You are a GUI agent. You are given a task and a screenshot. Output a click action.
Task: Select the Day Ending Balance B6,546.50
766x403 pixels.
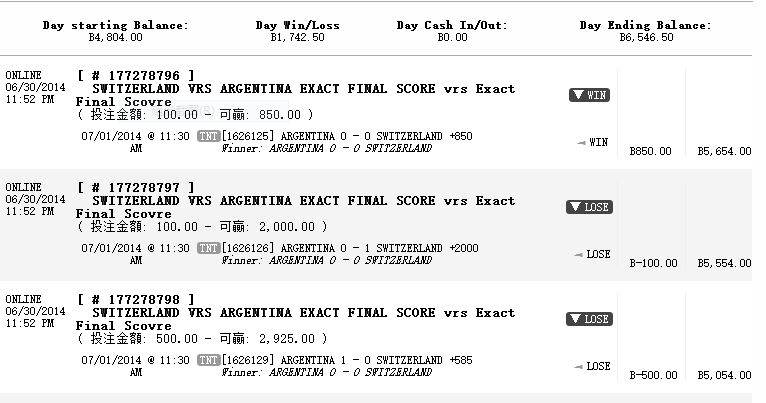[x=646, y=37]
